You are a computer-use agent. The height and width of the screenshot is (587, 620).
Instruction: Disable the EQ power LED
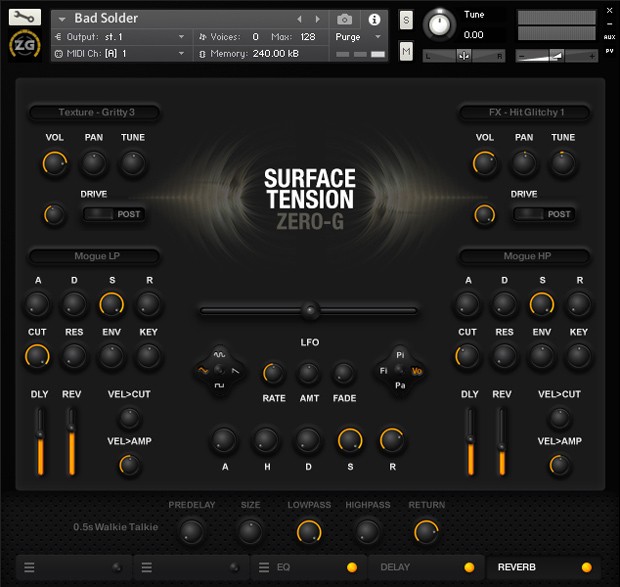(x=352, y=567)
